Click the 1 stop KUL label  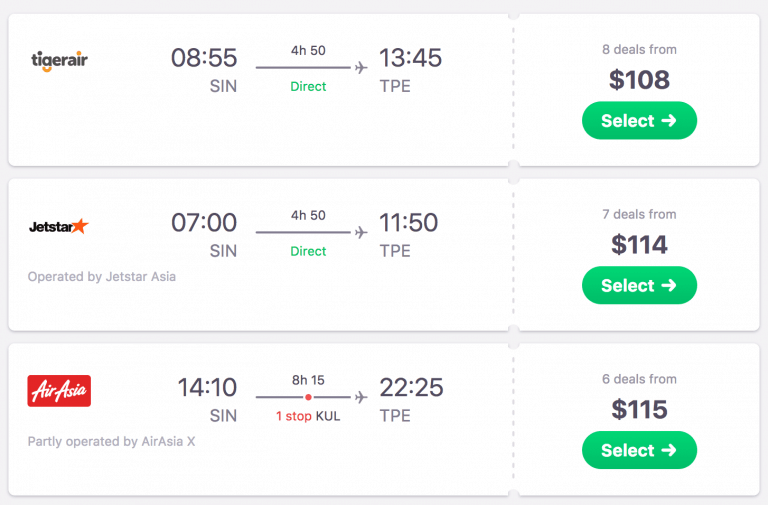point(308,416)
